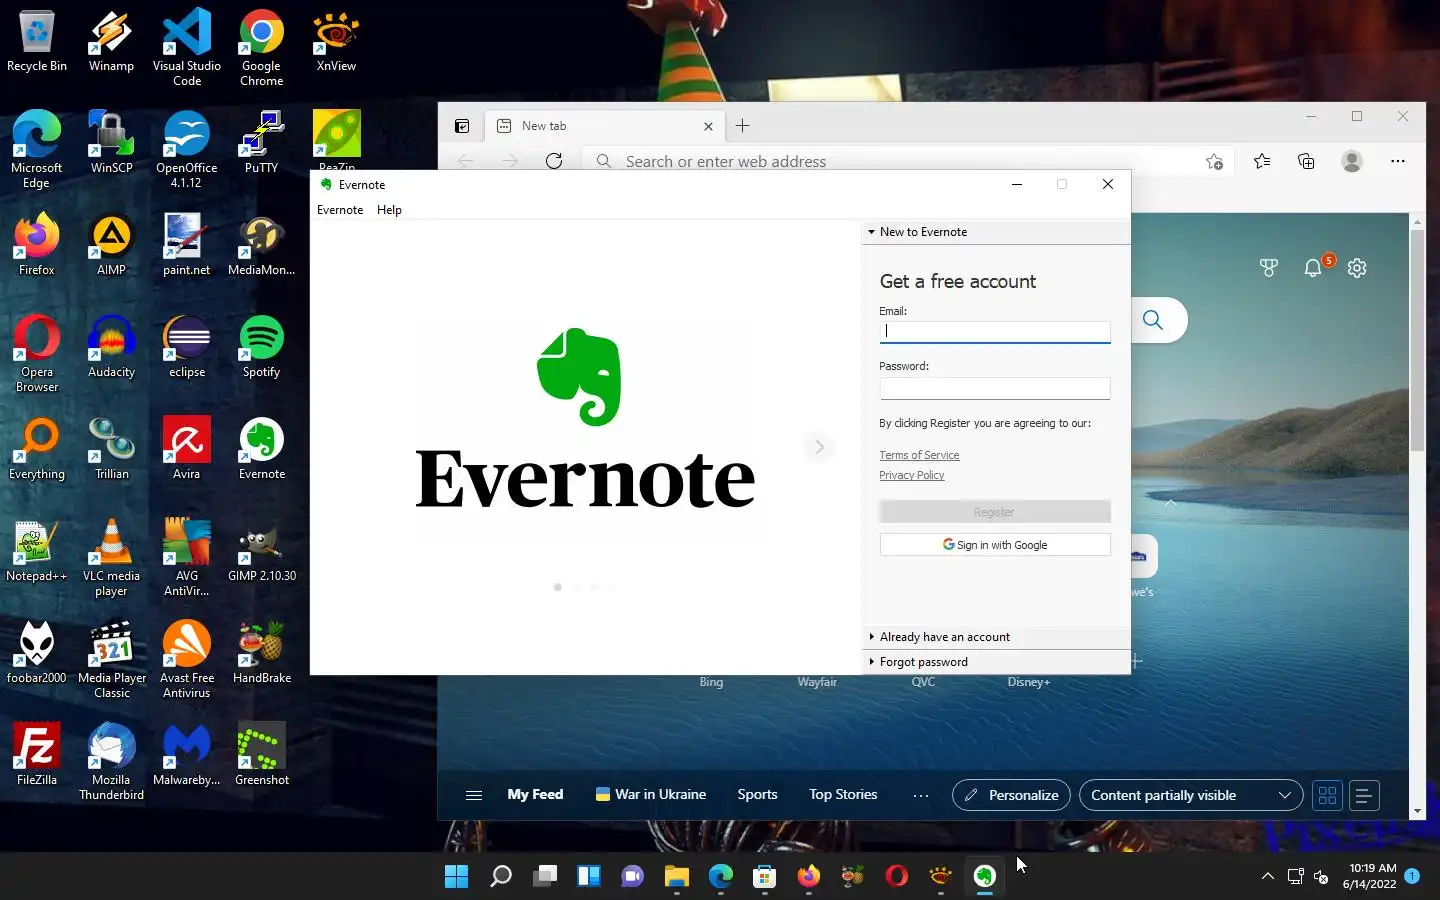Image resolution: width=1440 pixels, height=900 pixels.
Task: Launch Firefox from the desktop
Action: coord(37,245)
